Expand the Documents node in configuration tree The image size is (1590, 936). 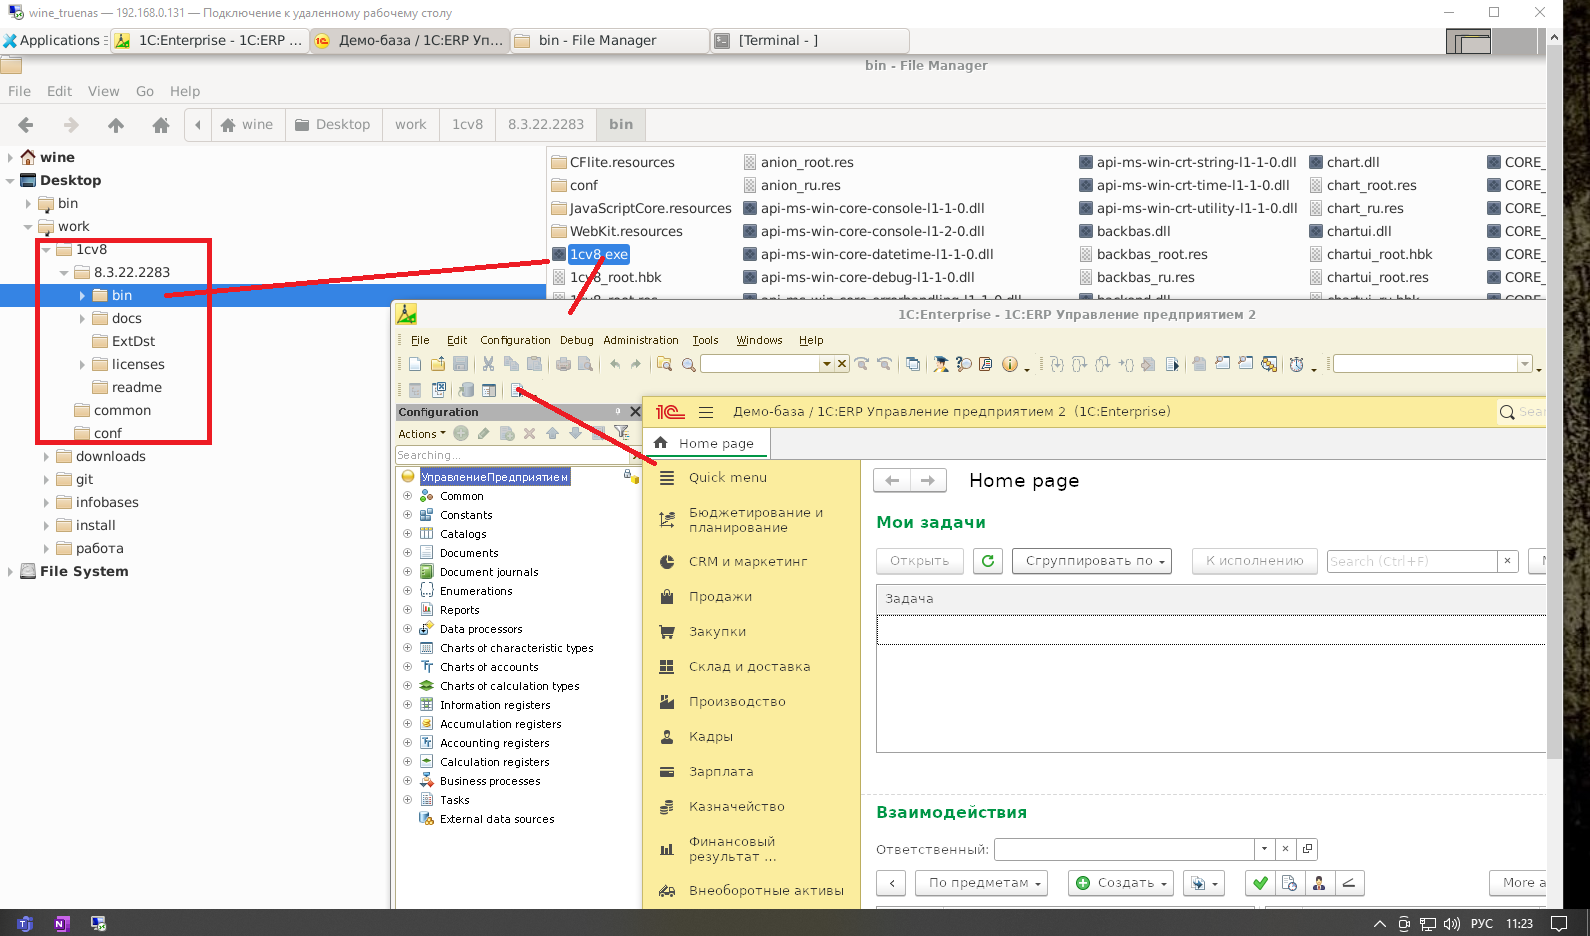(x=407, y=553)
